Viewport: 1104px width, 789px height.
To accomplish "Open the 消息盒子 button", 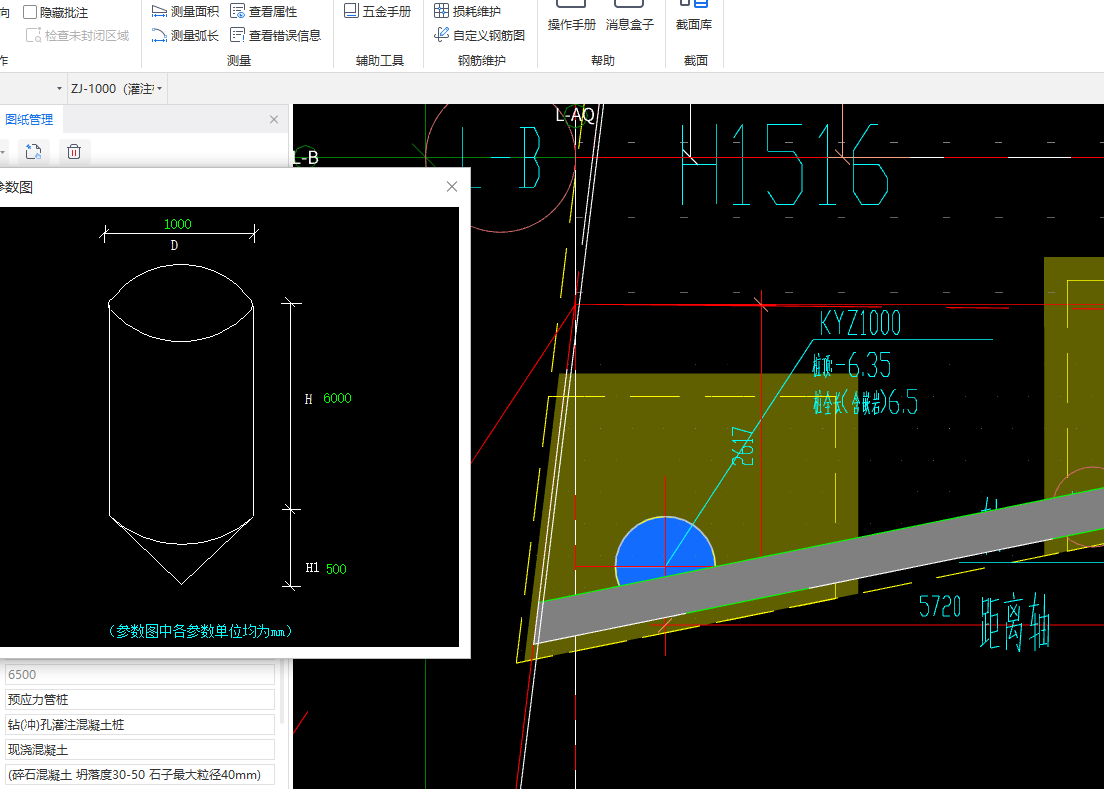I will tap(629, 16).
